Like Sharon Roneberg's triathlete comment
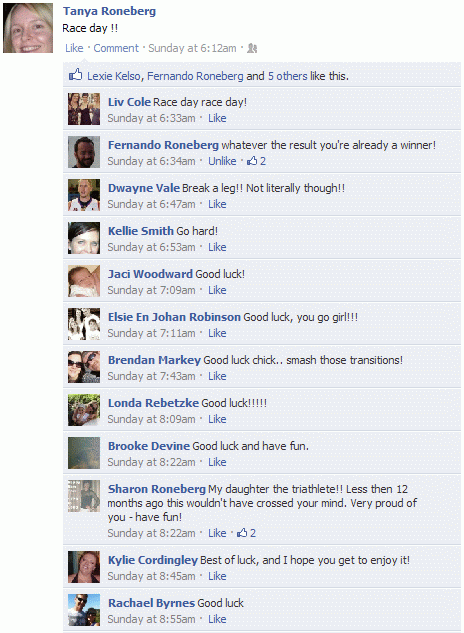The height and width of the screenshot is (633, 464). point(217,533)
